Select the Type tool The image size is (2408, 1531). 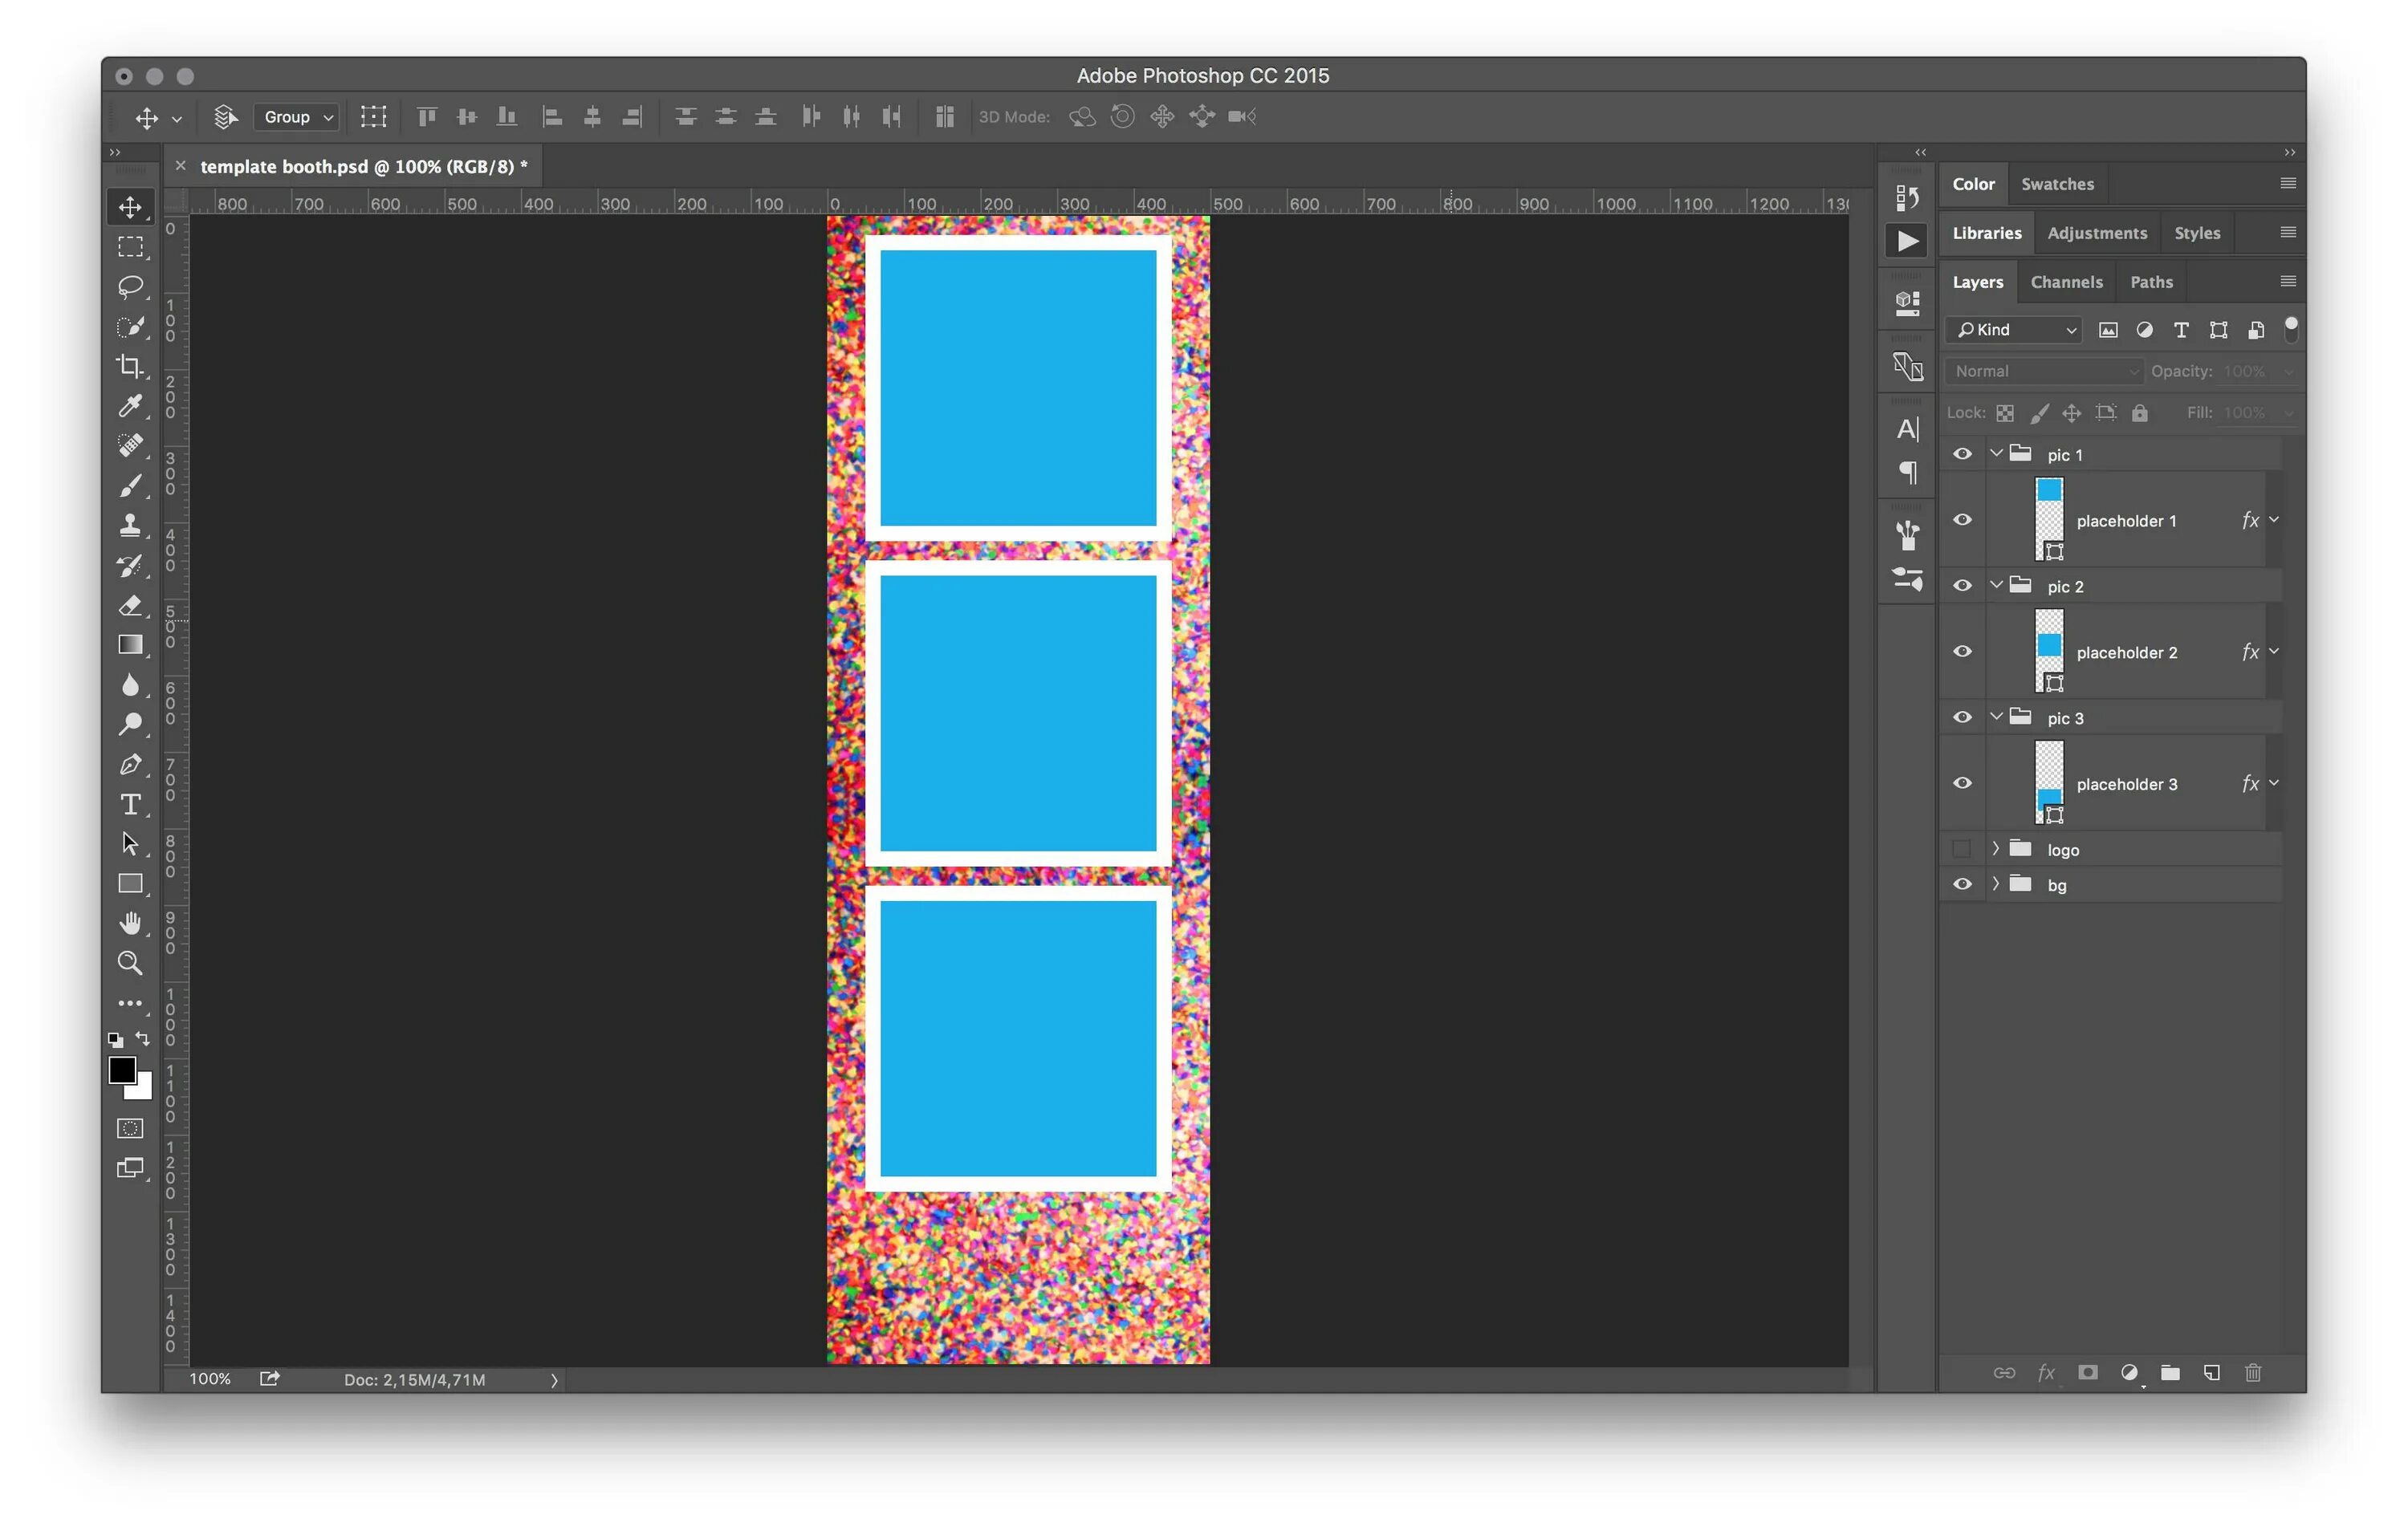click(x=132, y=803)
